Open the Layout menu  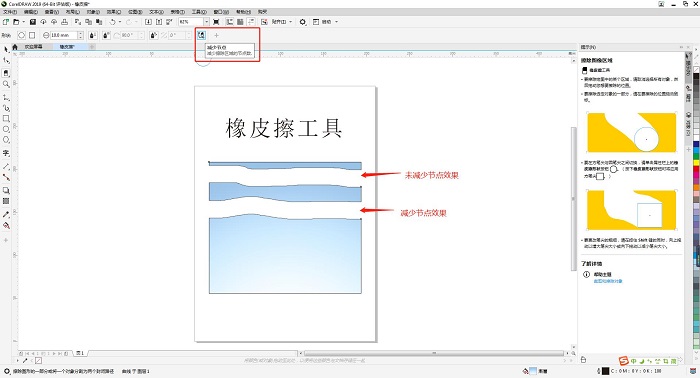point(72,12)
